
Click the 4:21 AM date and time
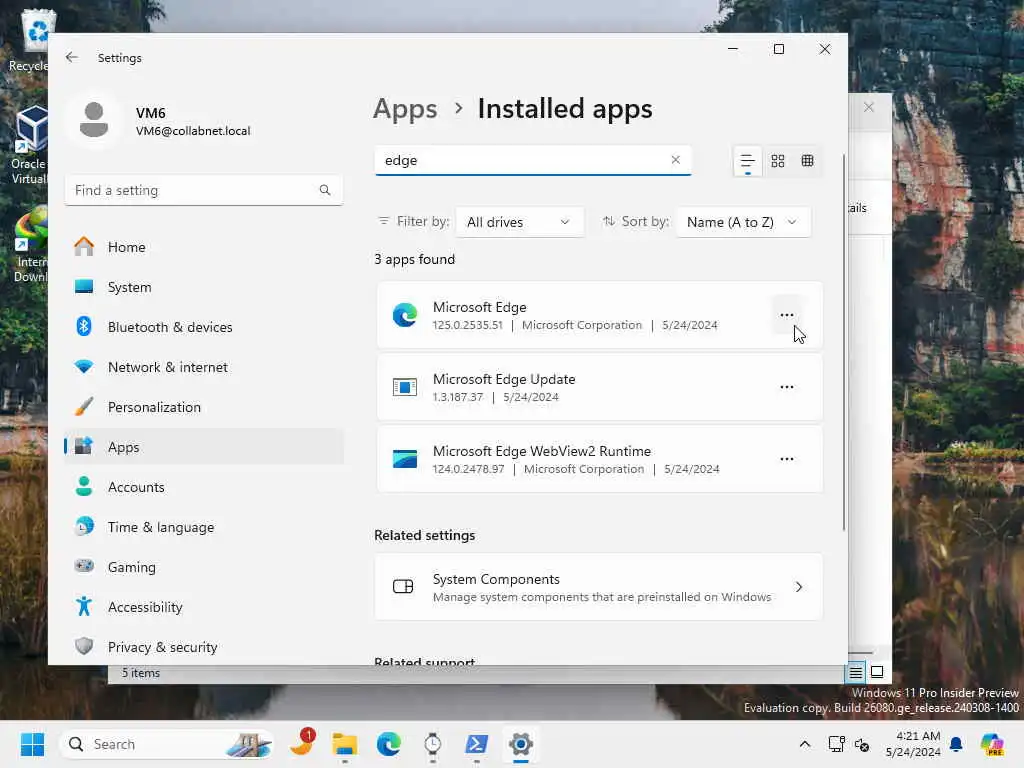913,744
